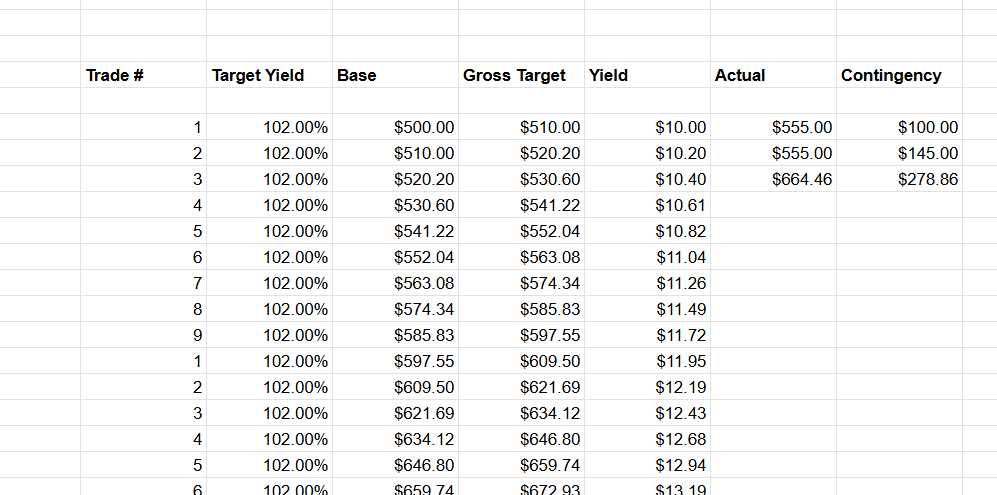This screenshot has height=495, width=997.
Task: Select the 'Target Yield' header cell
Action: point(269,75)
